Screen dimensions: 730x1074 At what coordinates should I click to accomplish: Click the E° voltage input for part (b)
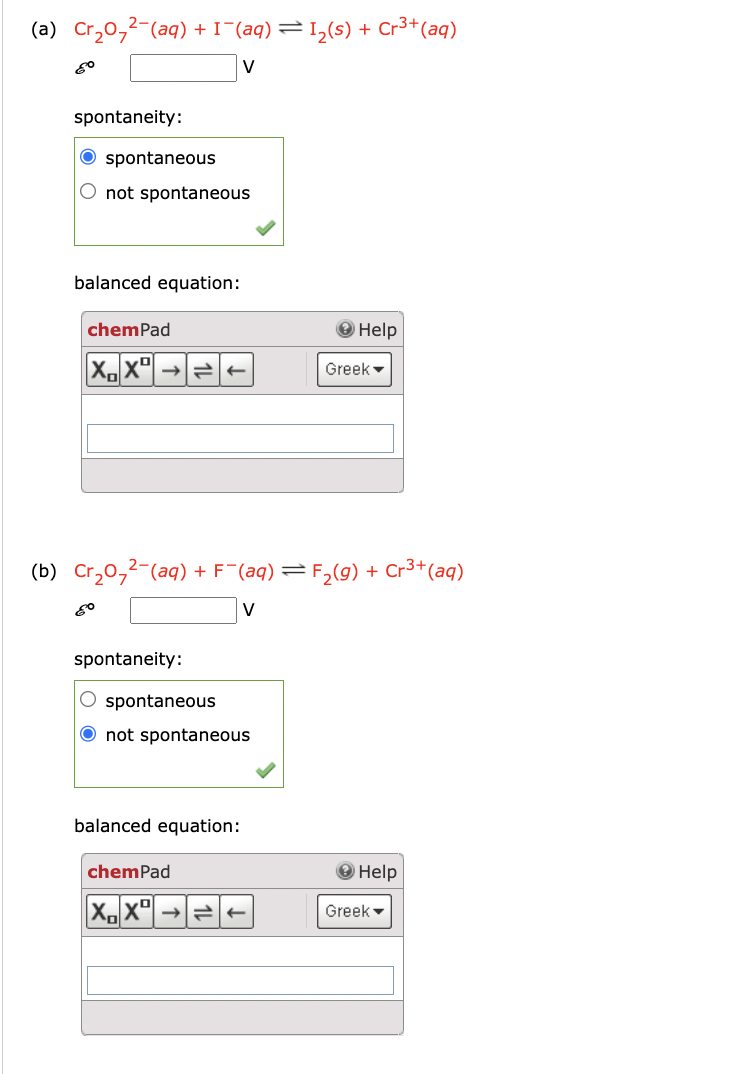(x=183, y=610)
